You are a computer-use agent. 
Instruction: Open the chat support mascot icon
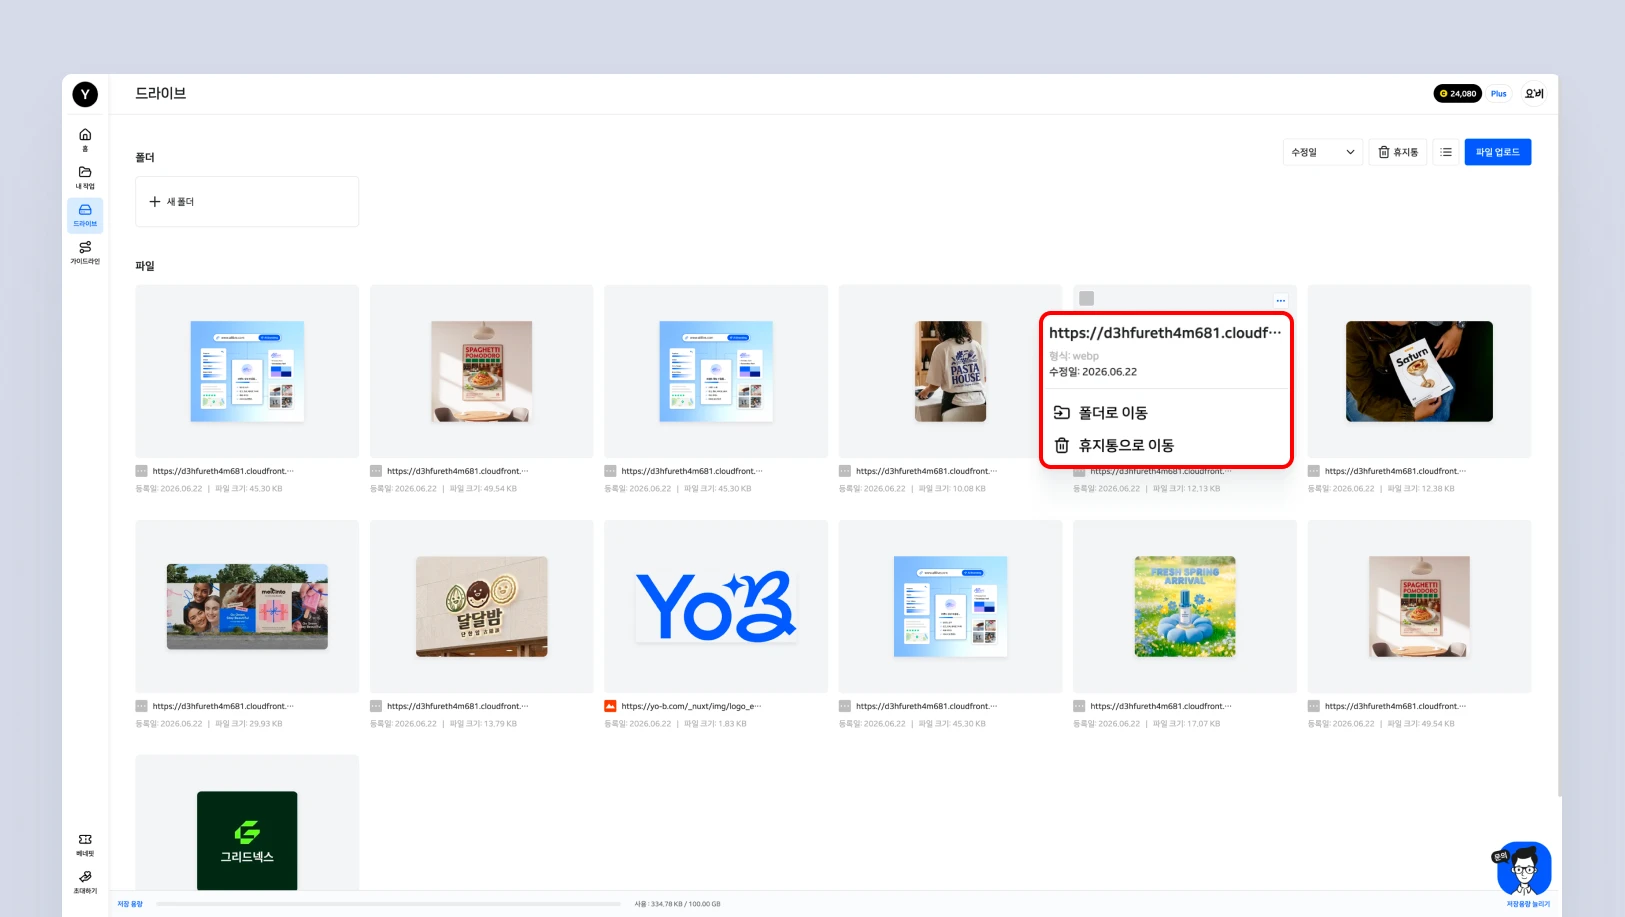coord(1523,868)
